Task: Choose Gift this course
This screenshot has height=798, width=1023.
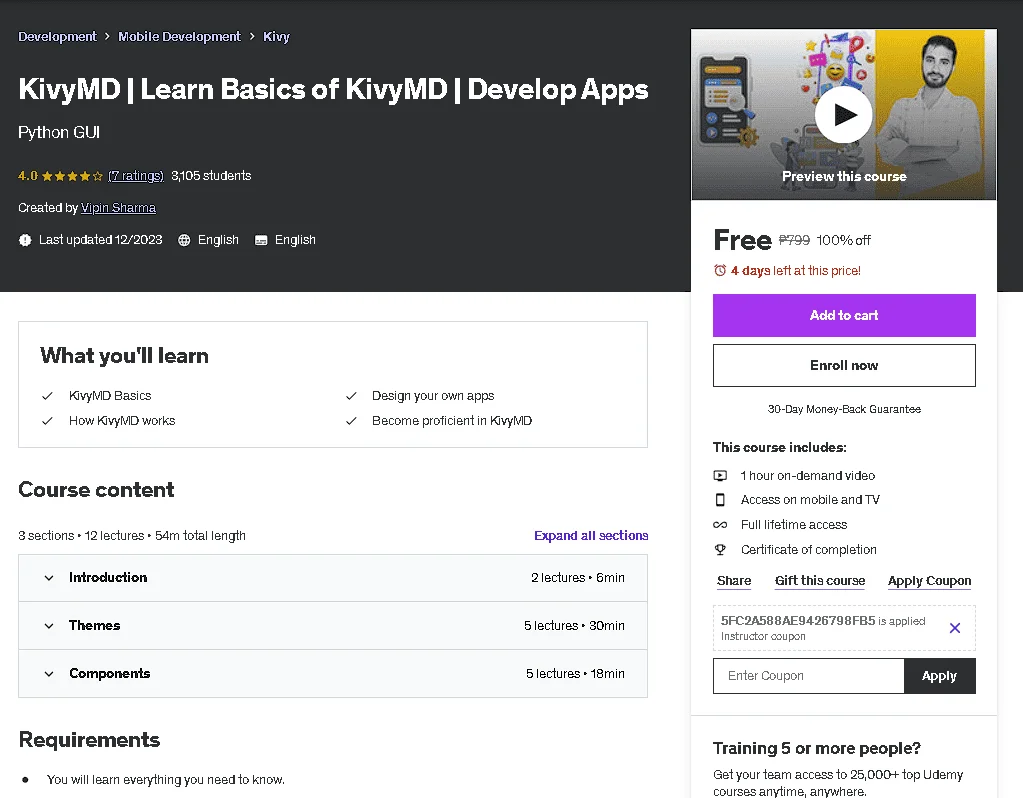Action: [820, 581]
